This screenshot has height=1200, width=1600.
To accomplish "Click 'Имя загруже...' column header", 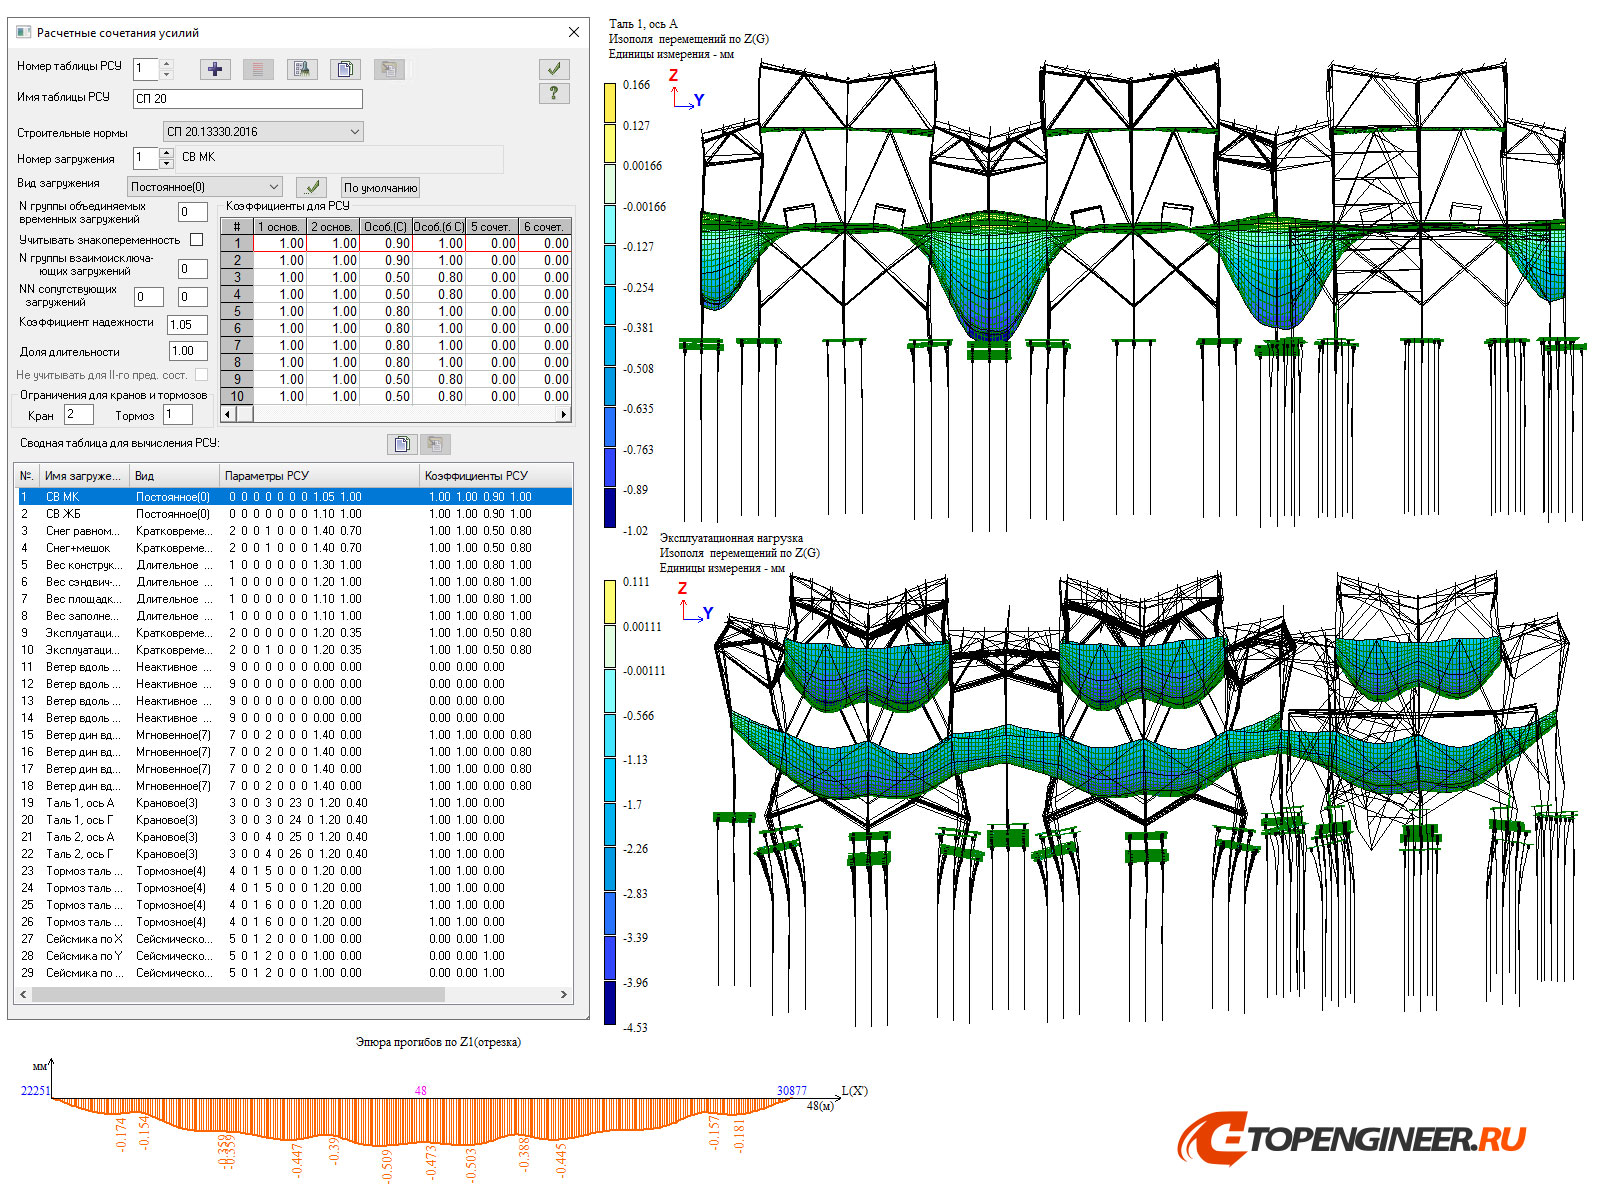I will pyautogui.click(x=84, y=476).
